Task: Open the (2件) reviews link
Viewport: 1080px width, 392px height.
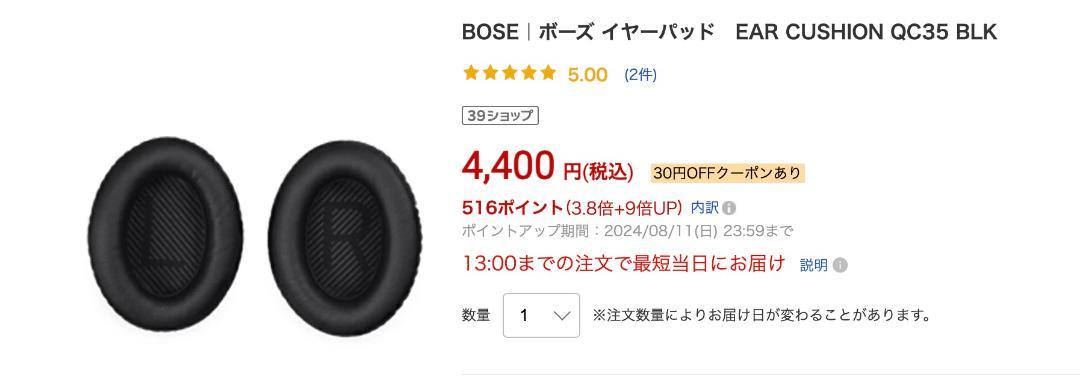Action: tap(641, 74)
